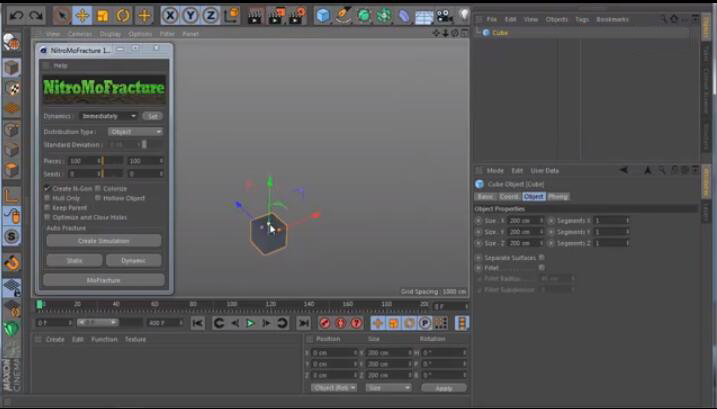Toggle the Fillet checkbox

pos(541,268)
